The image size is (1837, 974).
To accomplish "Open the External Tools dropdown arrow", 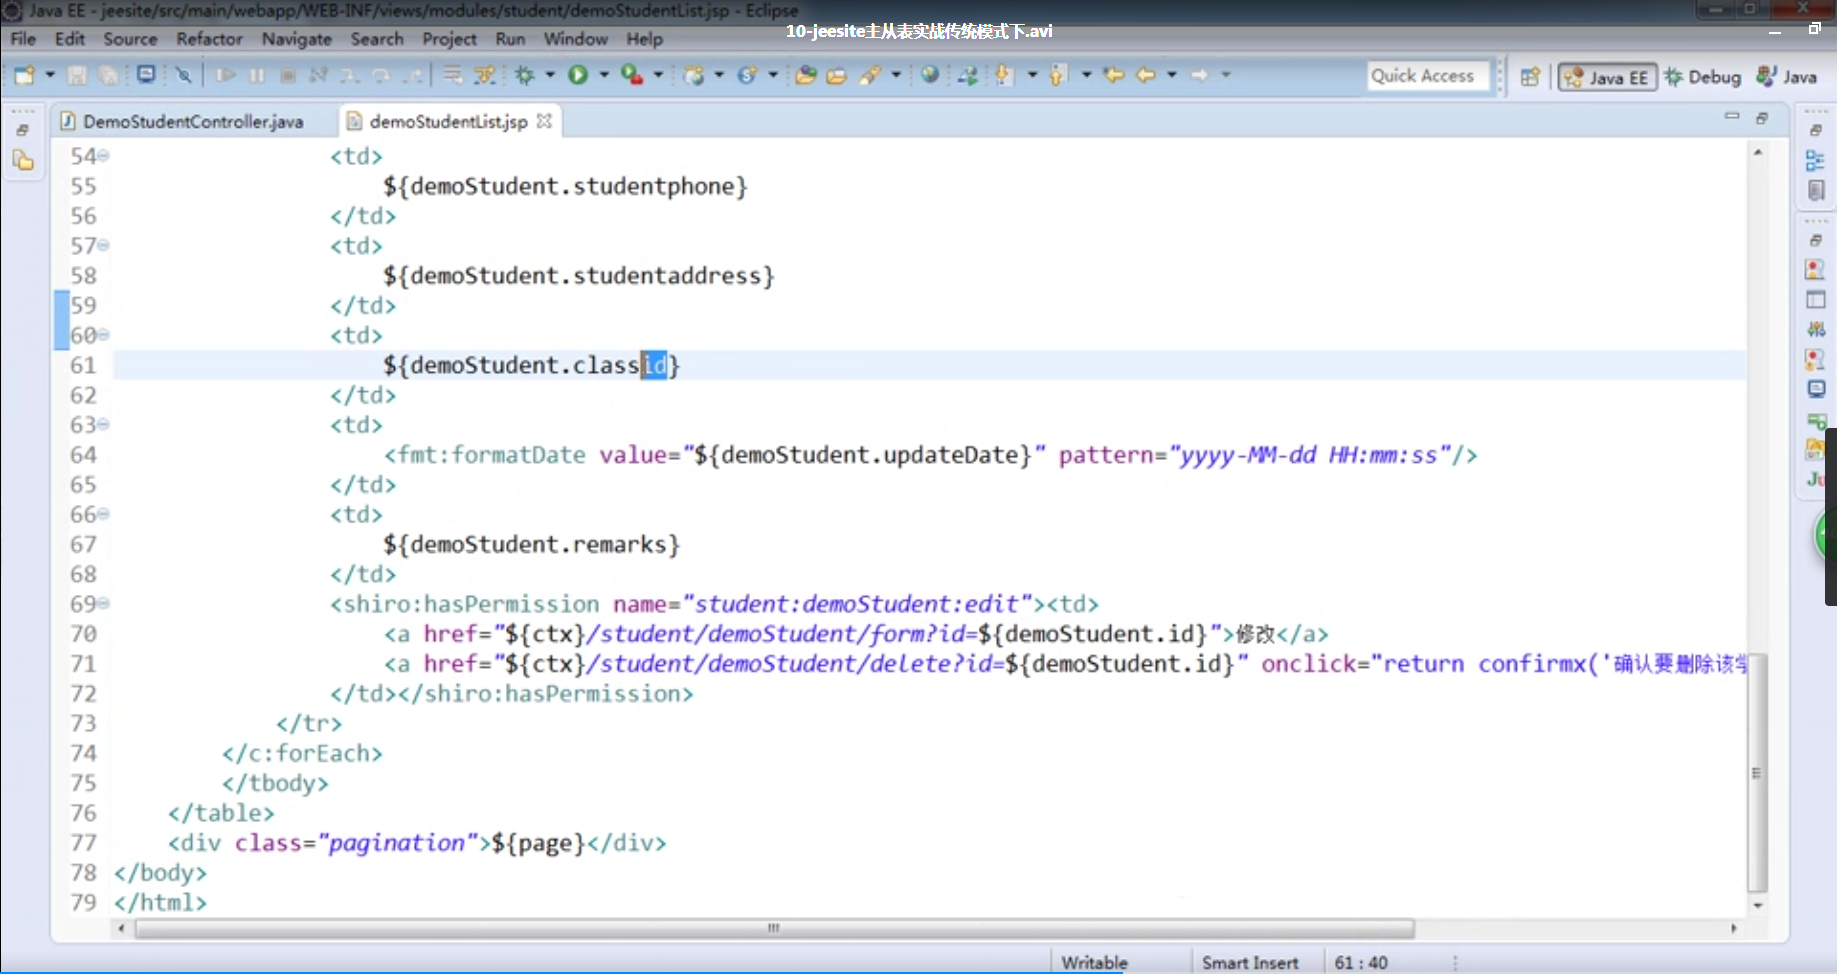I will click(658, 75).
